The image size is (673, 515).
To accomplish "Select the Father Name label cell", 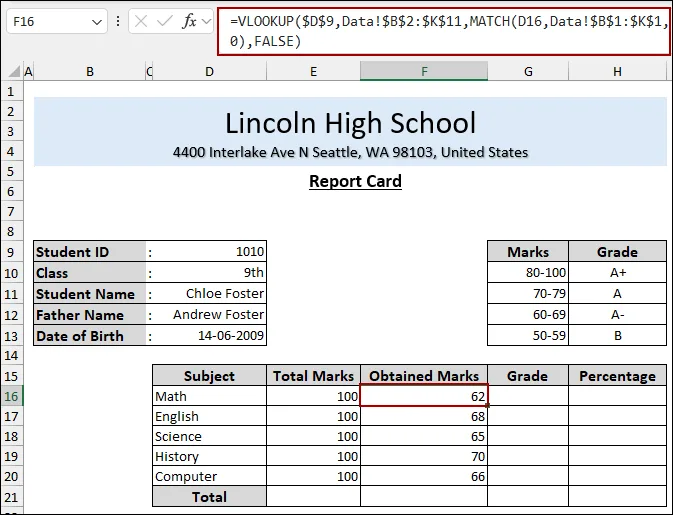I will (x=90, y=315).
